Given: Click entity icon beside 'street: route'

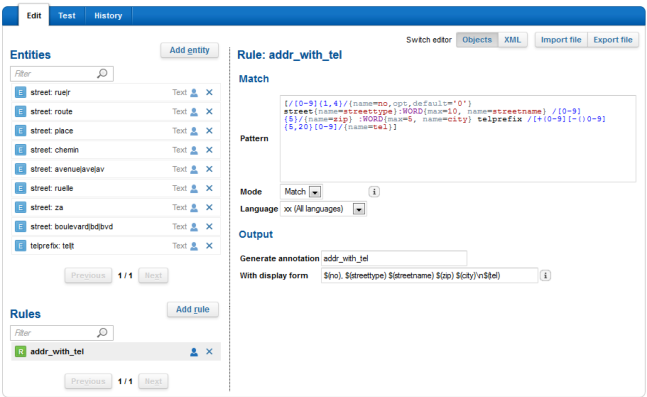Looking at the screenshot, I should 20,111.
